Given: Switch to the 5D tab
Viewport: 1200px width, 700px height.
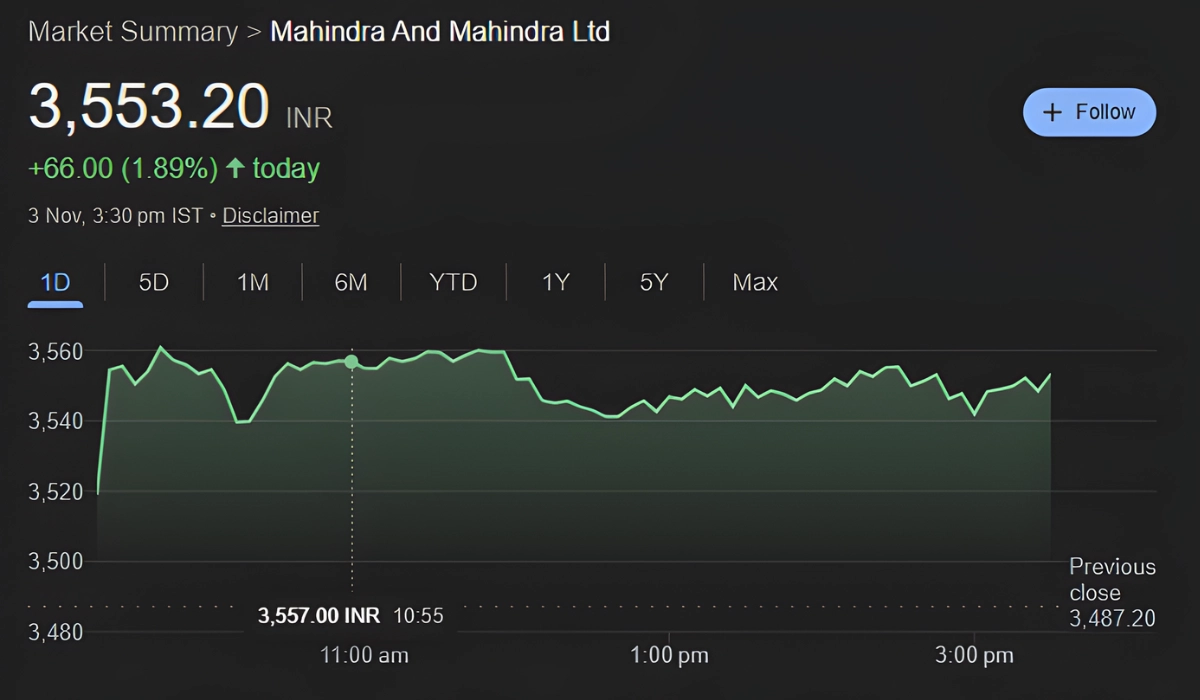Looking at the screenshot, I should pos(153,283).
